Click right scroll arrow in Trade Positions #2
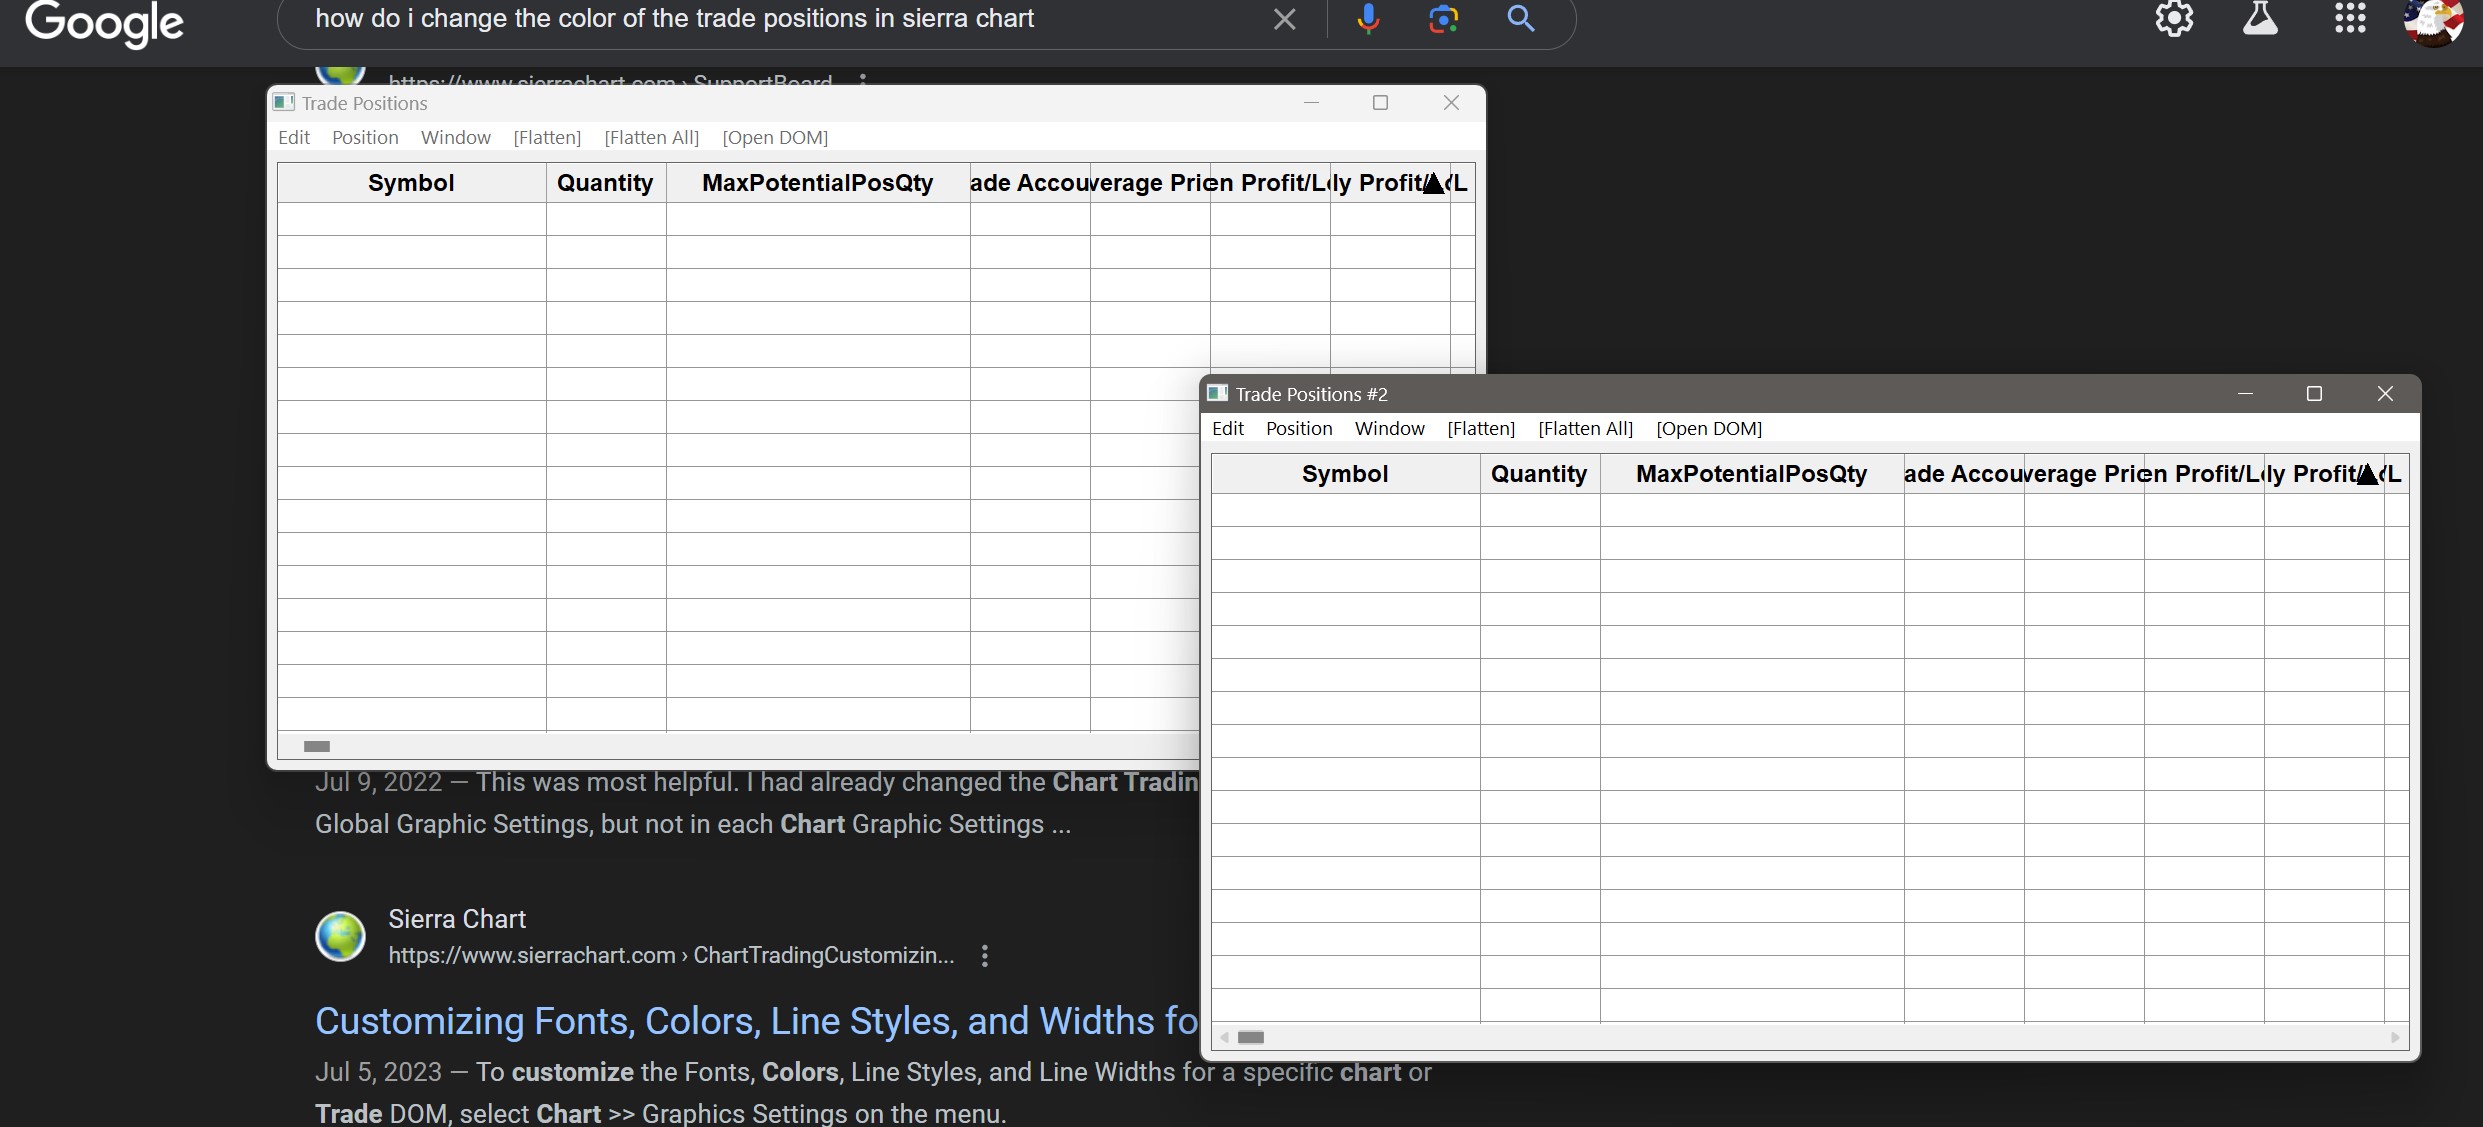2483x1127 pixels. 2395,1037
